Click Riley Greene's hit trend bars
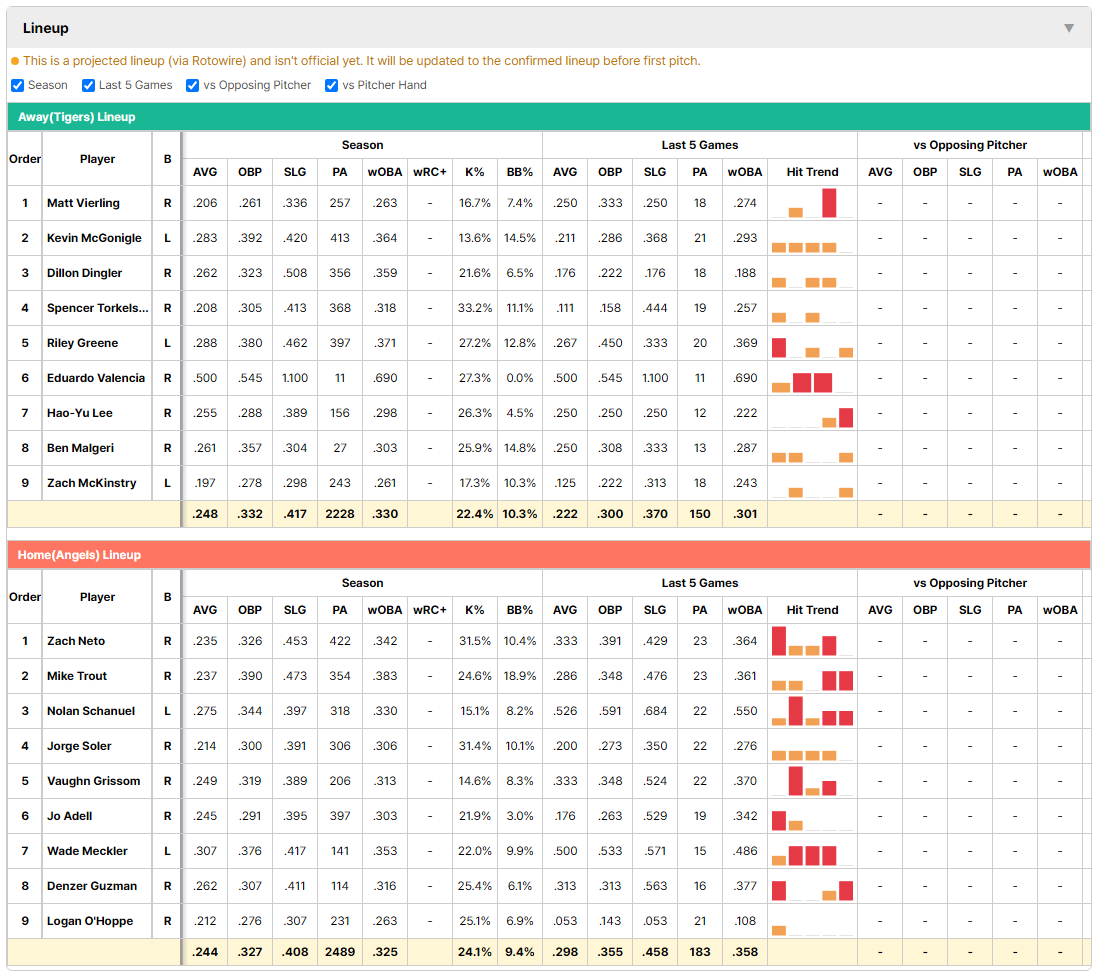1098x977 pixels. [812, 343]
